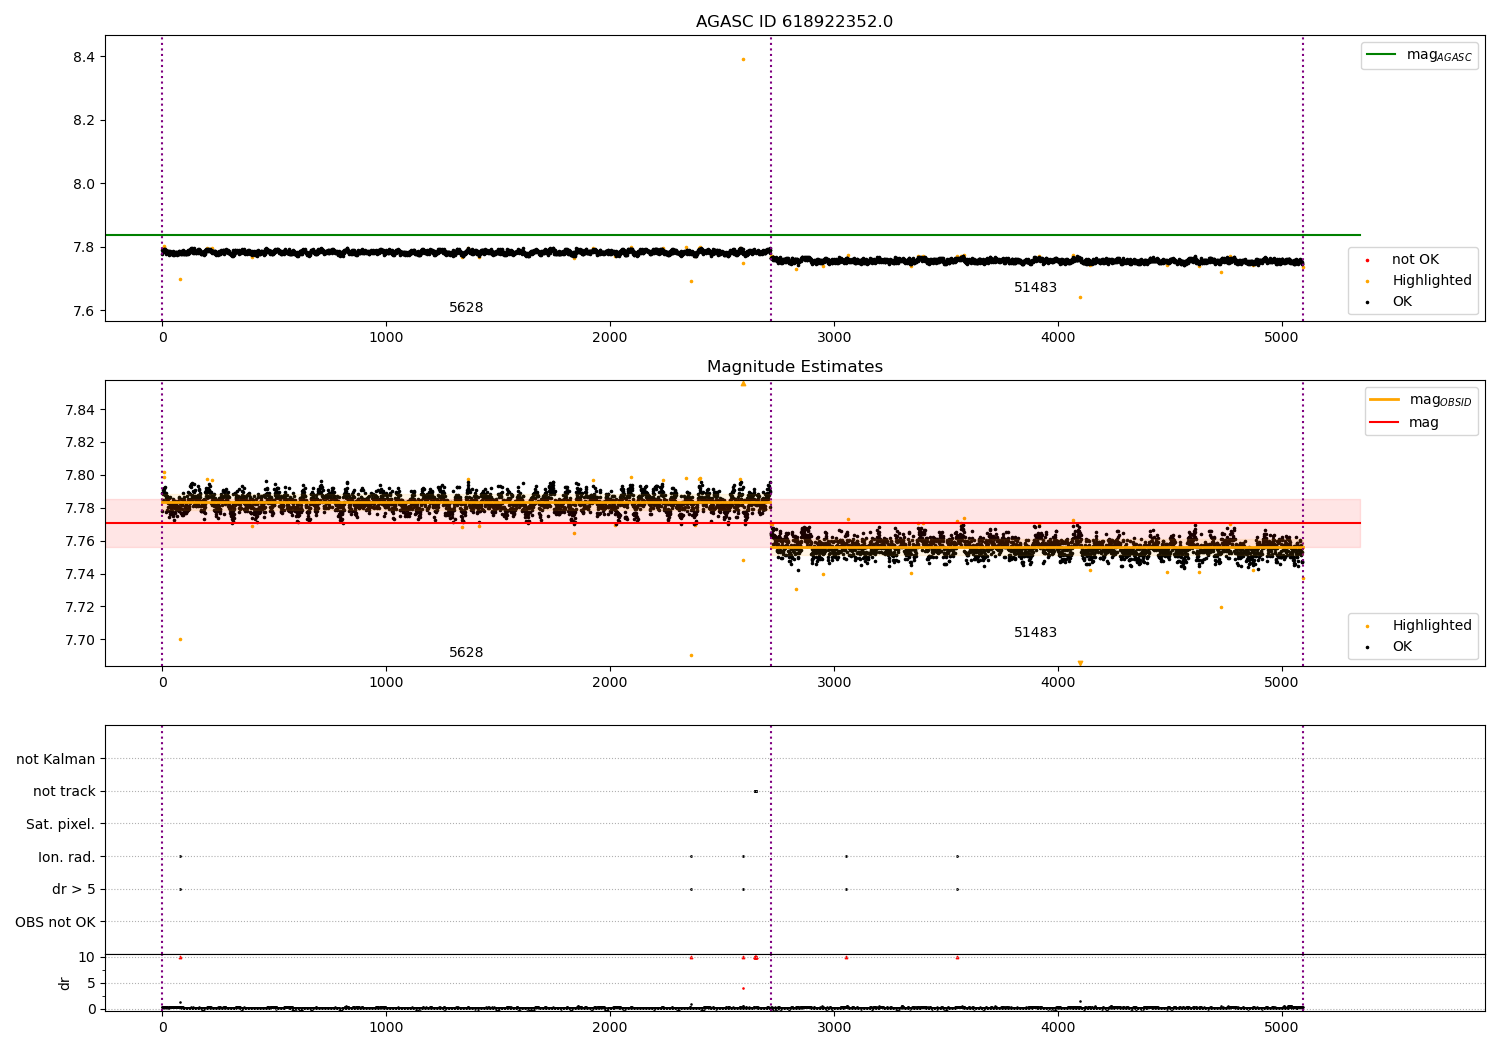Click the "7.6" y-axis tick label
The height and width of the screenshot is (1050, 1500).
84,311
